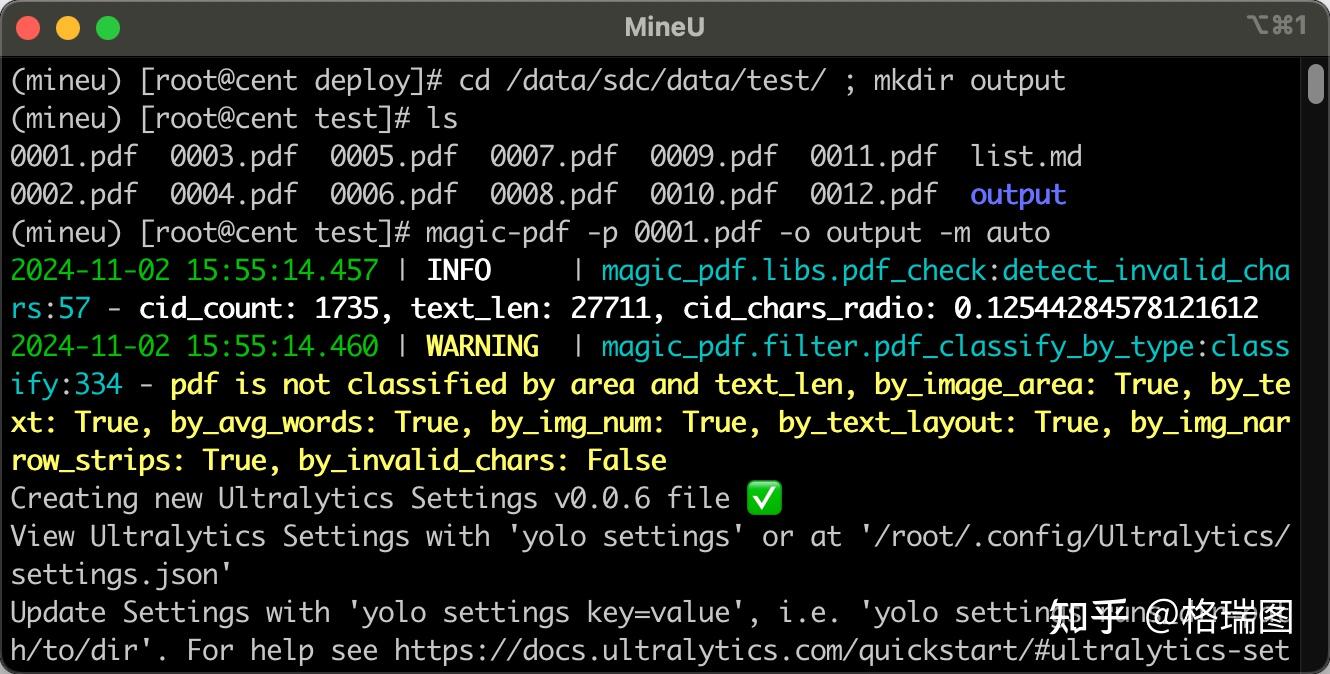Click the green full-screen window button
The width and height of the screenshot is (1330, 674).
107,28
